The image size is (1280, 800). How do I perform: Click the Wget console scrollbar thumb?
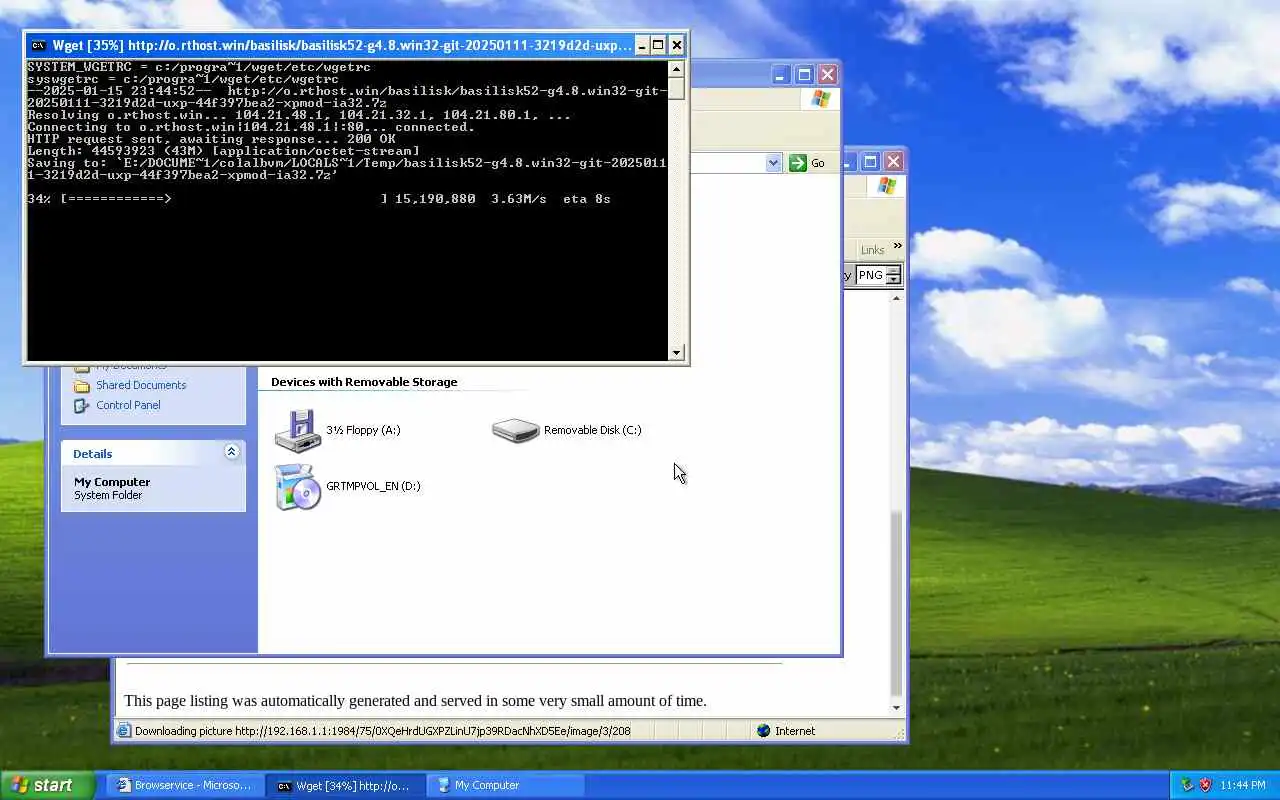pos(676,88)
